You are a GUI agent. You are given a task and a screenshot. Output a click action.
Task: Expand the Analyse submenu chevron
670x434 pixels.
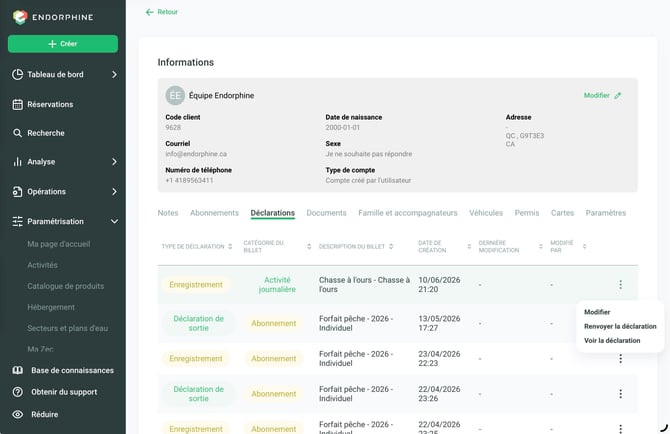tap(114, 161)
